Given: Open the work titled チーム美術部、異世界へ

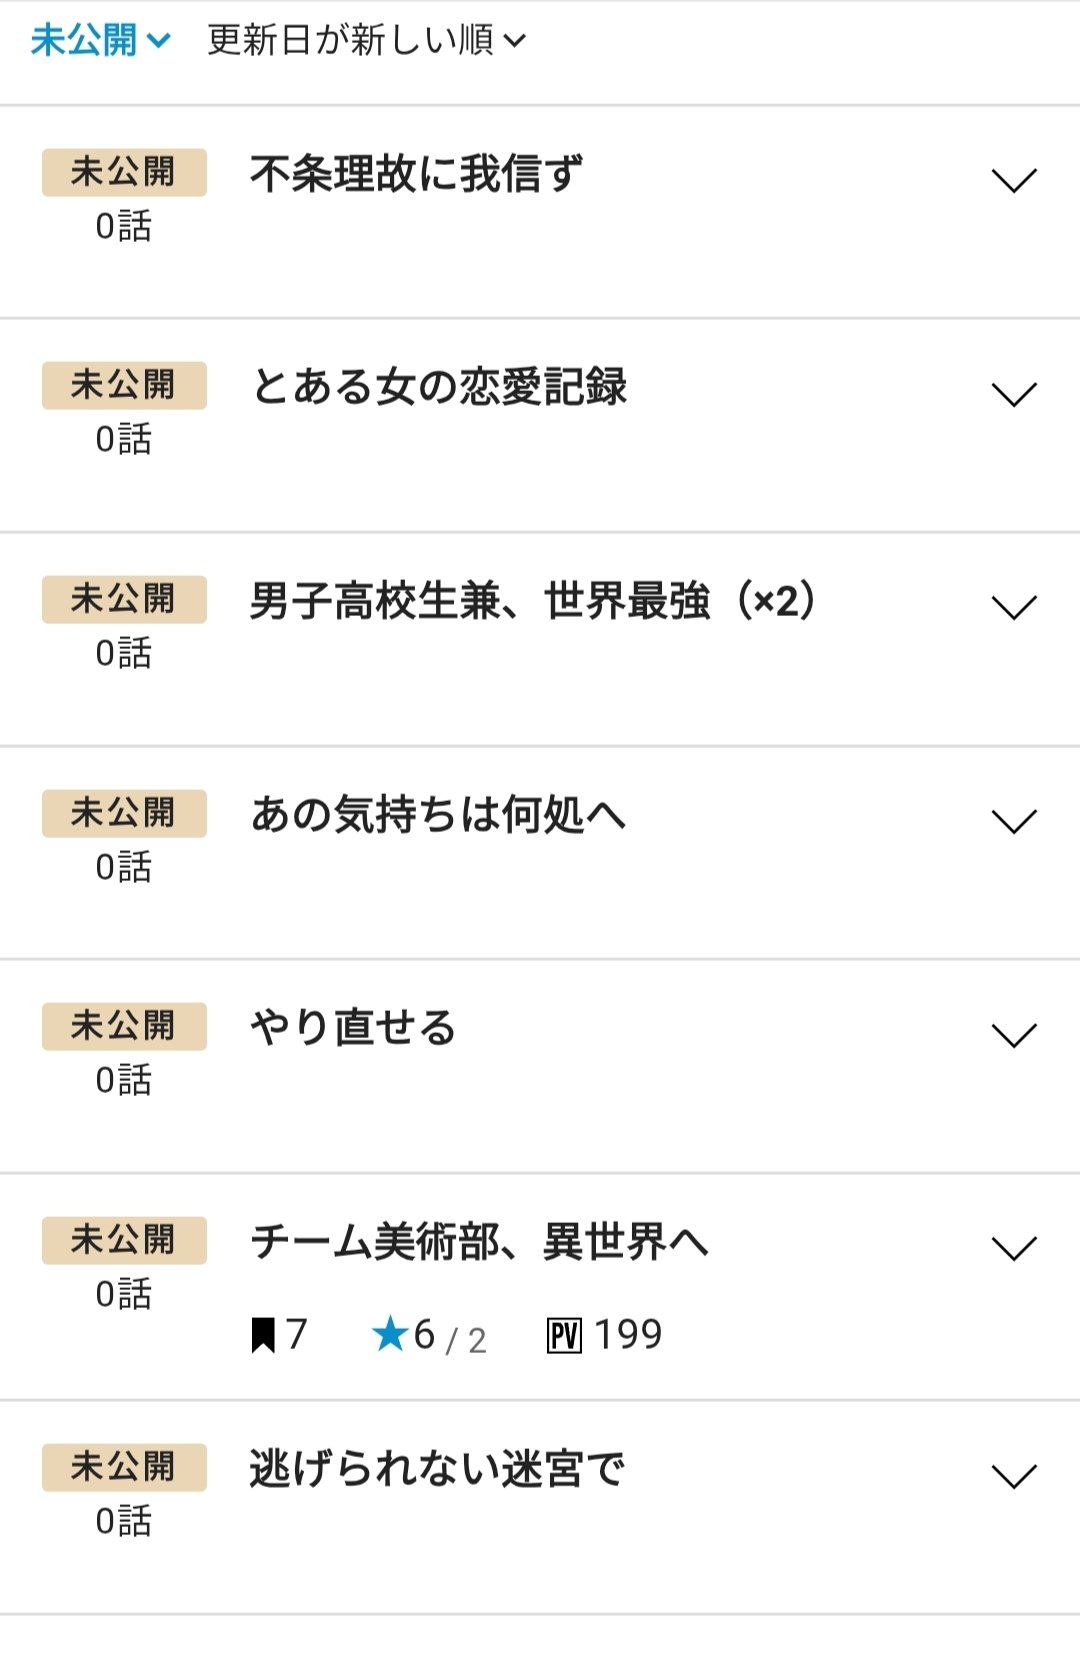Looking at the screenshot, I should (x=479, y=1242).
